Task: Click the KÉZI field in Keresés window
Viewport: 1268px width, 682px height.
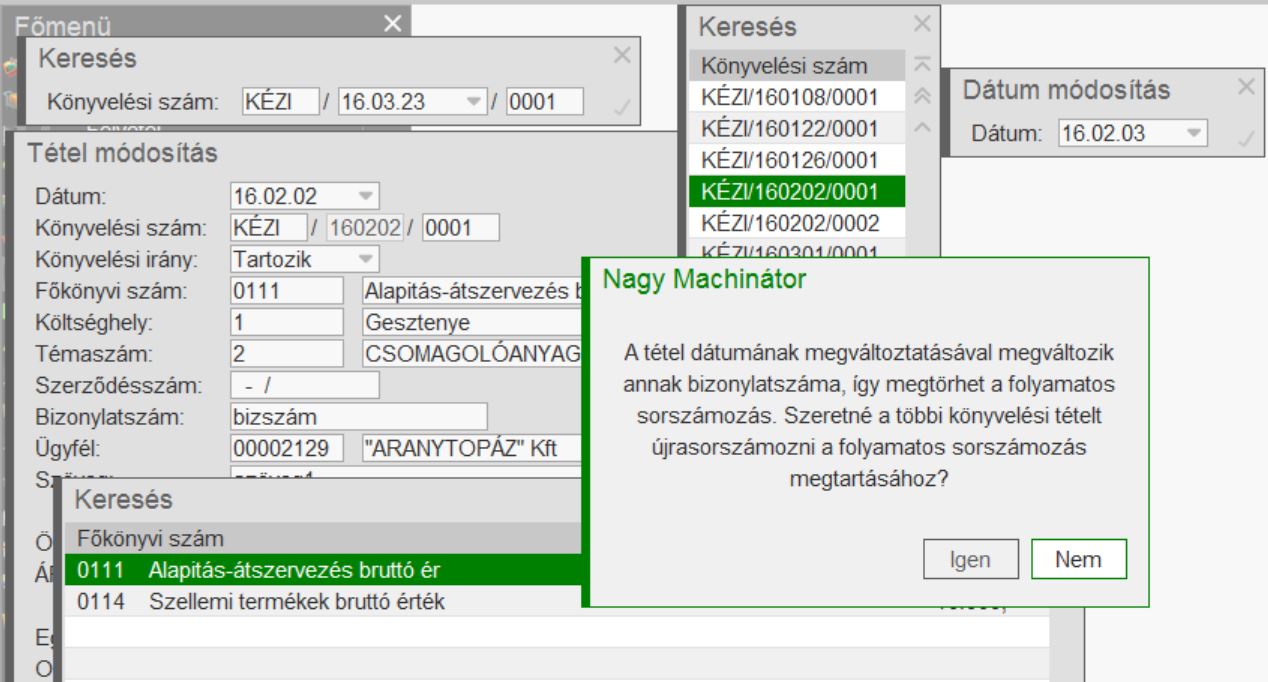Action: 280,101
